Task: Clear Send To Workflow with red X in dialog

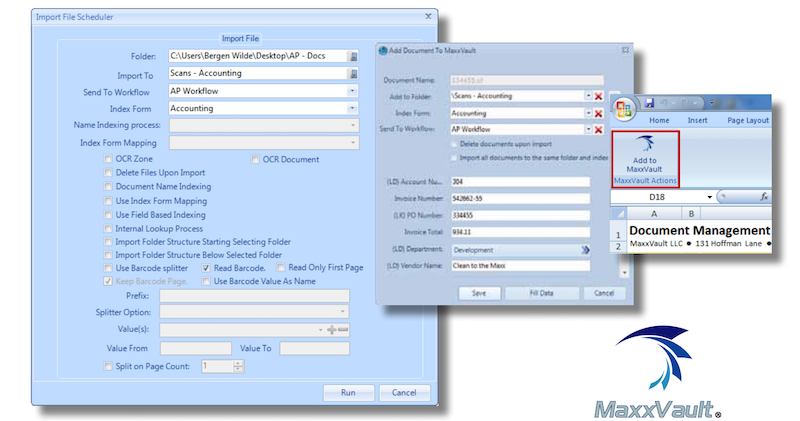Action: pyautogui.click(x=598, y=129)
